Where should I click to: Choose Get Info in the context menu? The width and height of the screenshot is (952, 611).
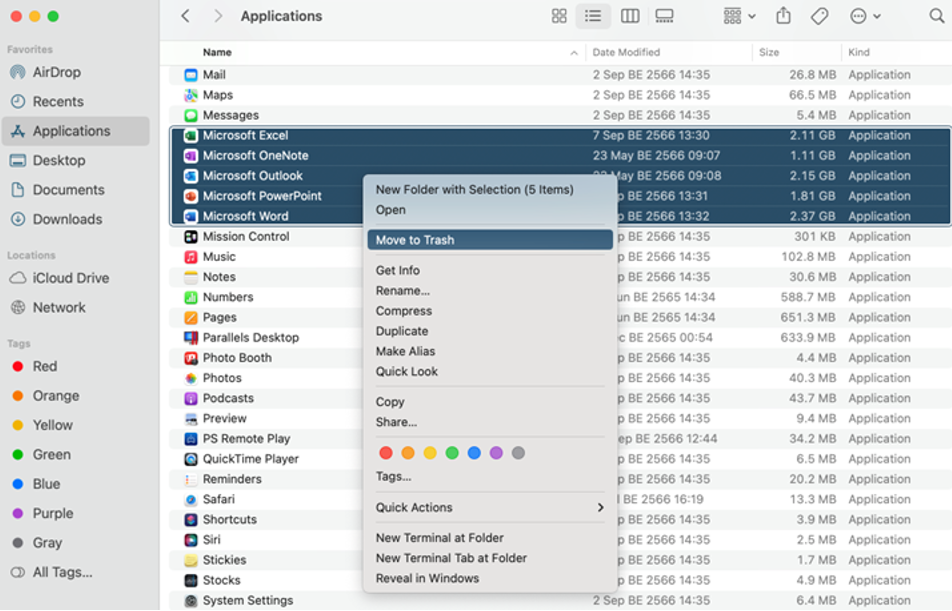pos(490,270)
